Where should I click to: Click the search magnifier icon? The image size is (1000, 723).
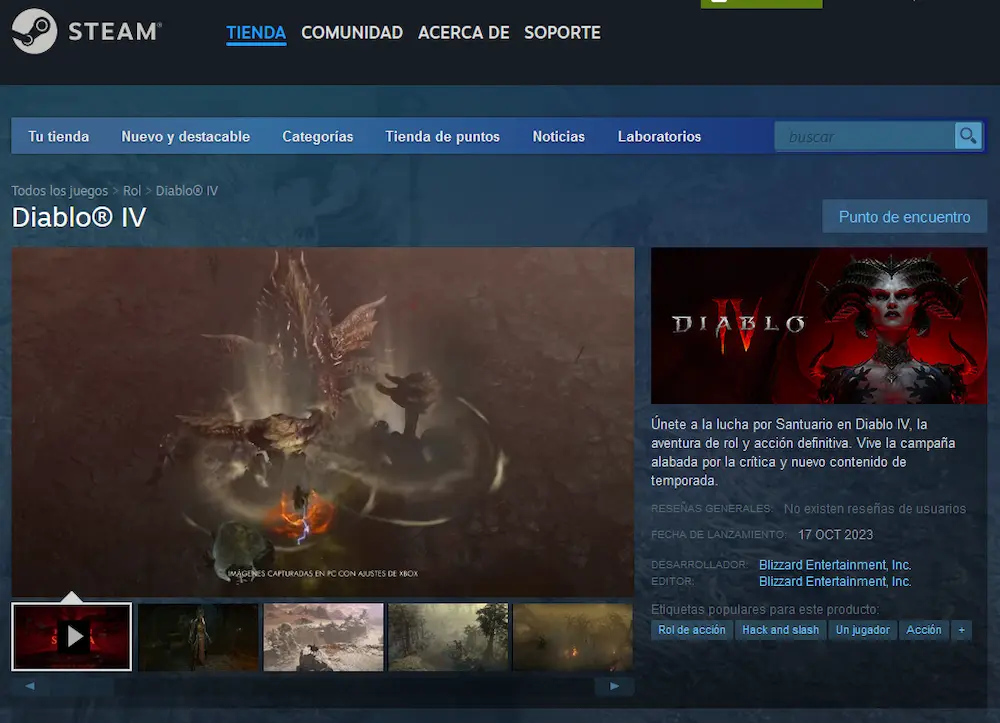(968, 136)
